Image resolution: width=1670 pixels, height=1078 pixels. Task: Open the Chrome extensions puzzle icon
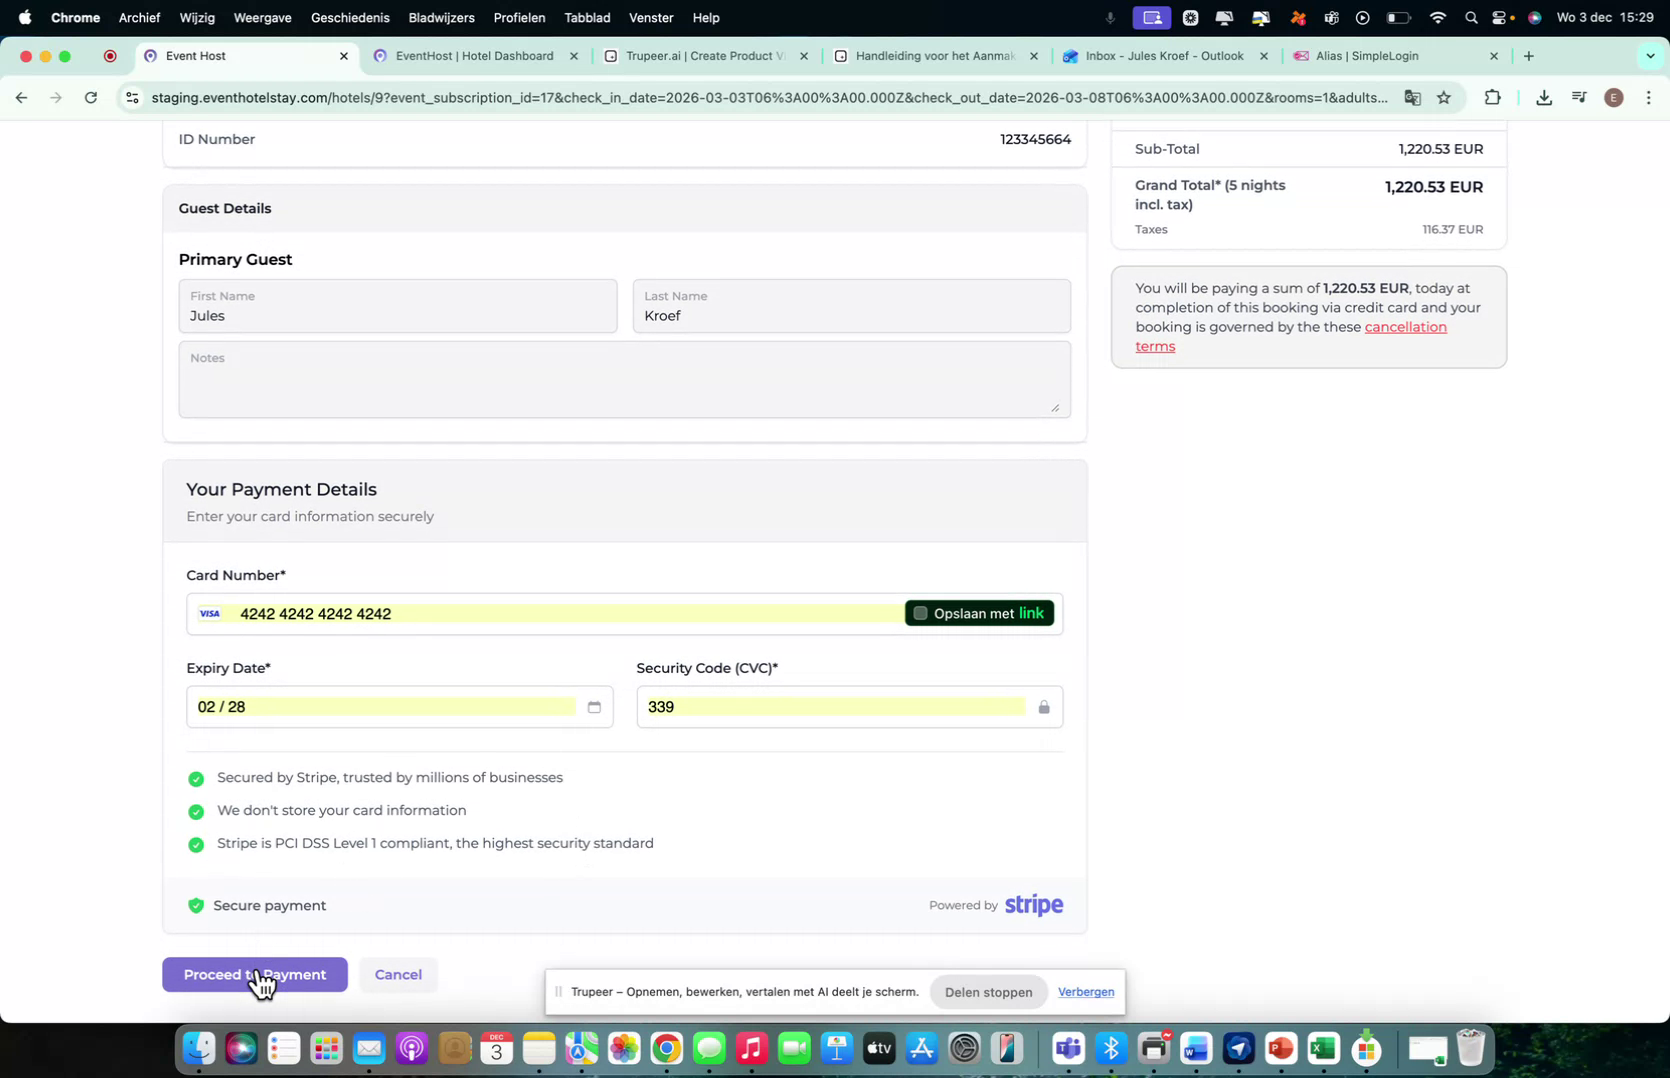(x=1492, y=98)
